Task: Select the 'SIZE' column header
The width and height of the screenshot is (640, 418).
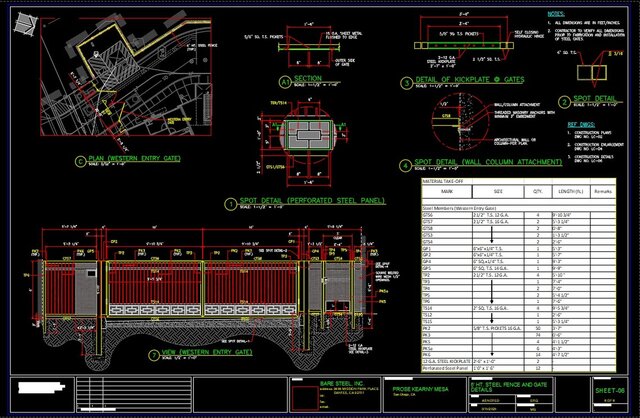Action: click(x=498, y=189)
